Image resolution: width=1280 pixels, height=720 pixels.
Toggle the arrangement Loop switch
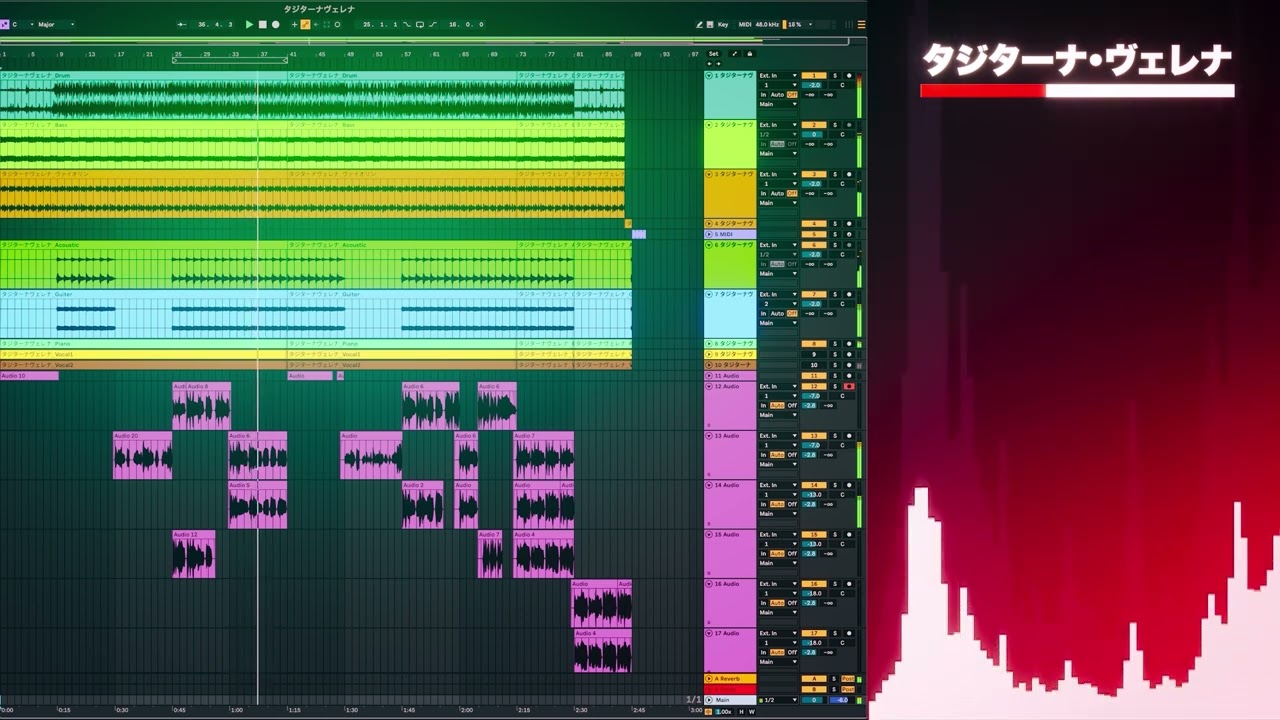click(419, 24)
